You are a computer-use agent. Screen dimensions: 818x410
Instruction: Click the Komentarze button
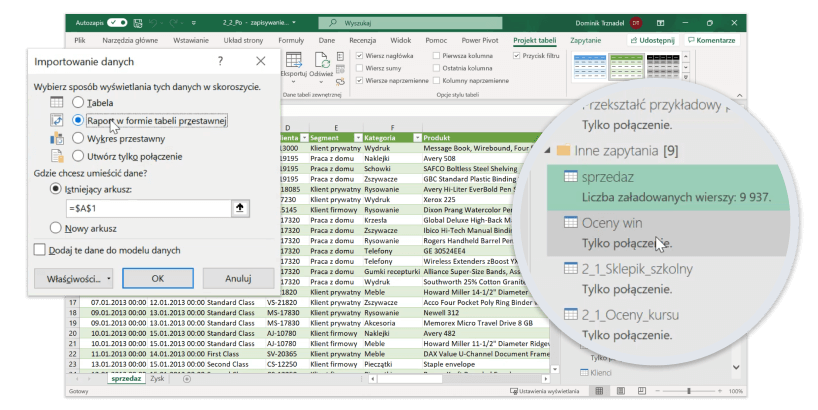[712, 40]
